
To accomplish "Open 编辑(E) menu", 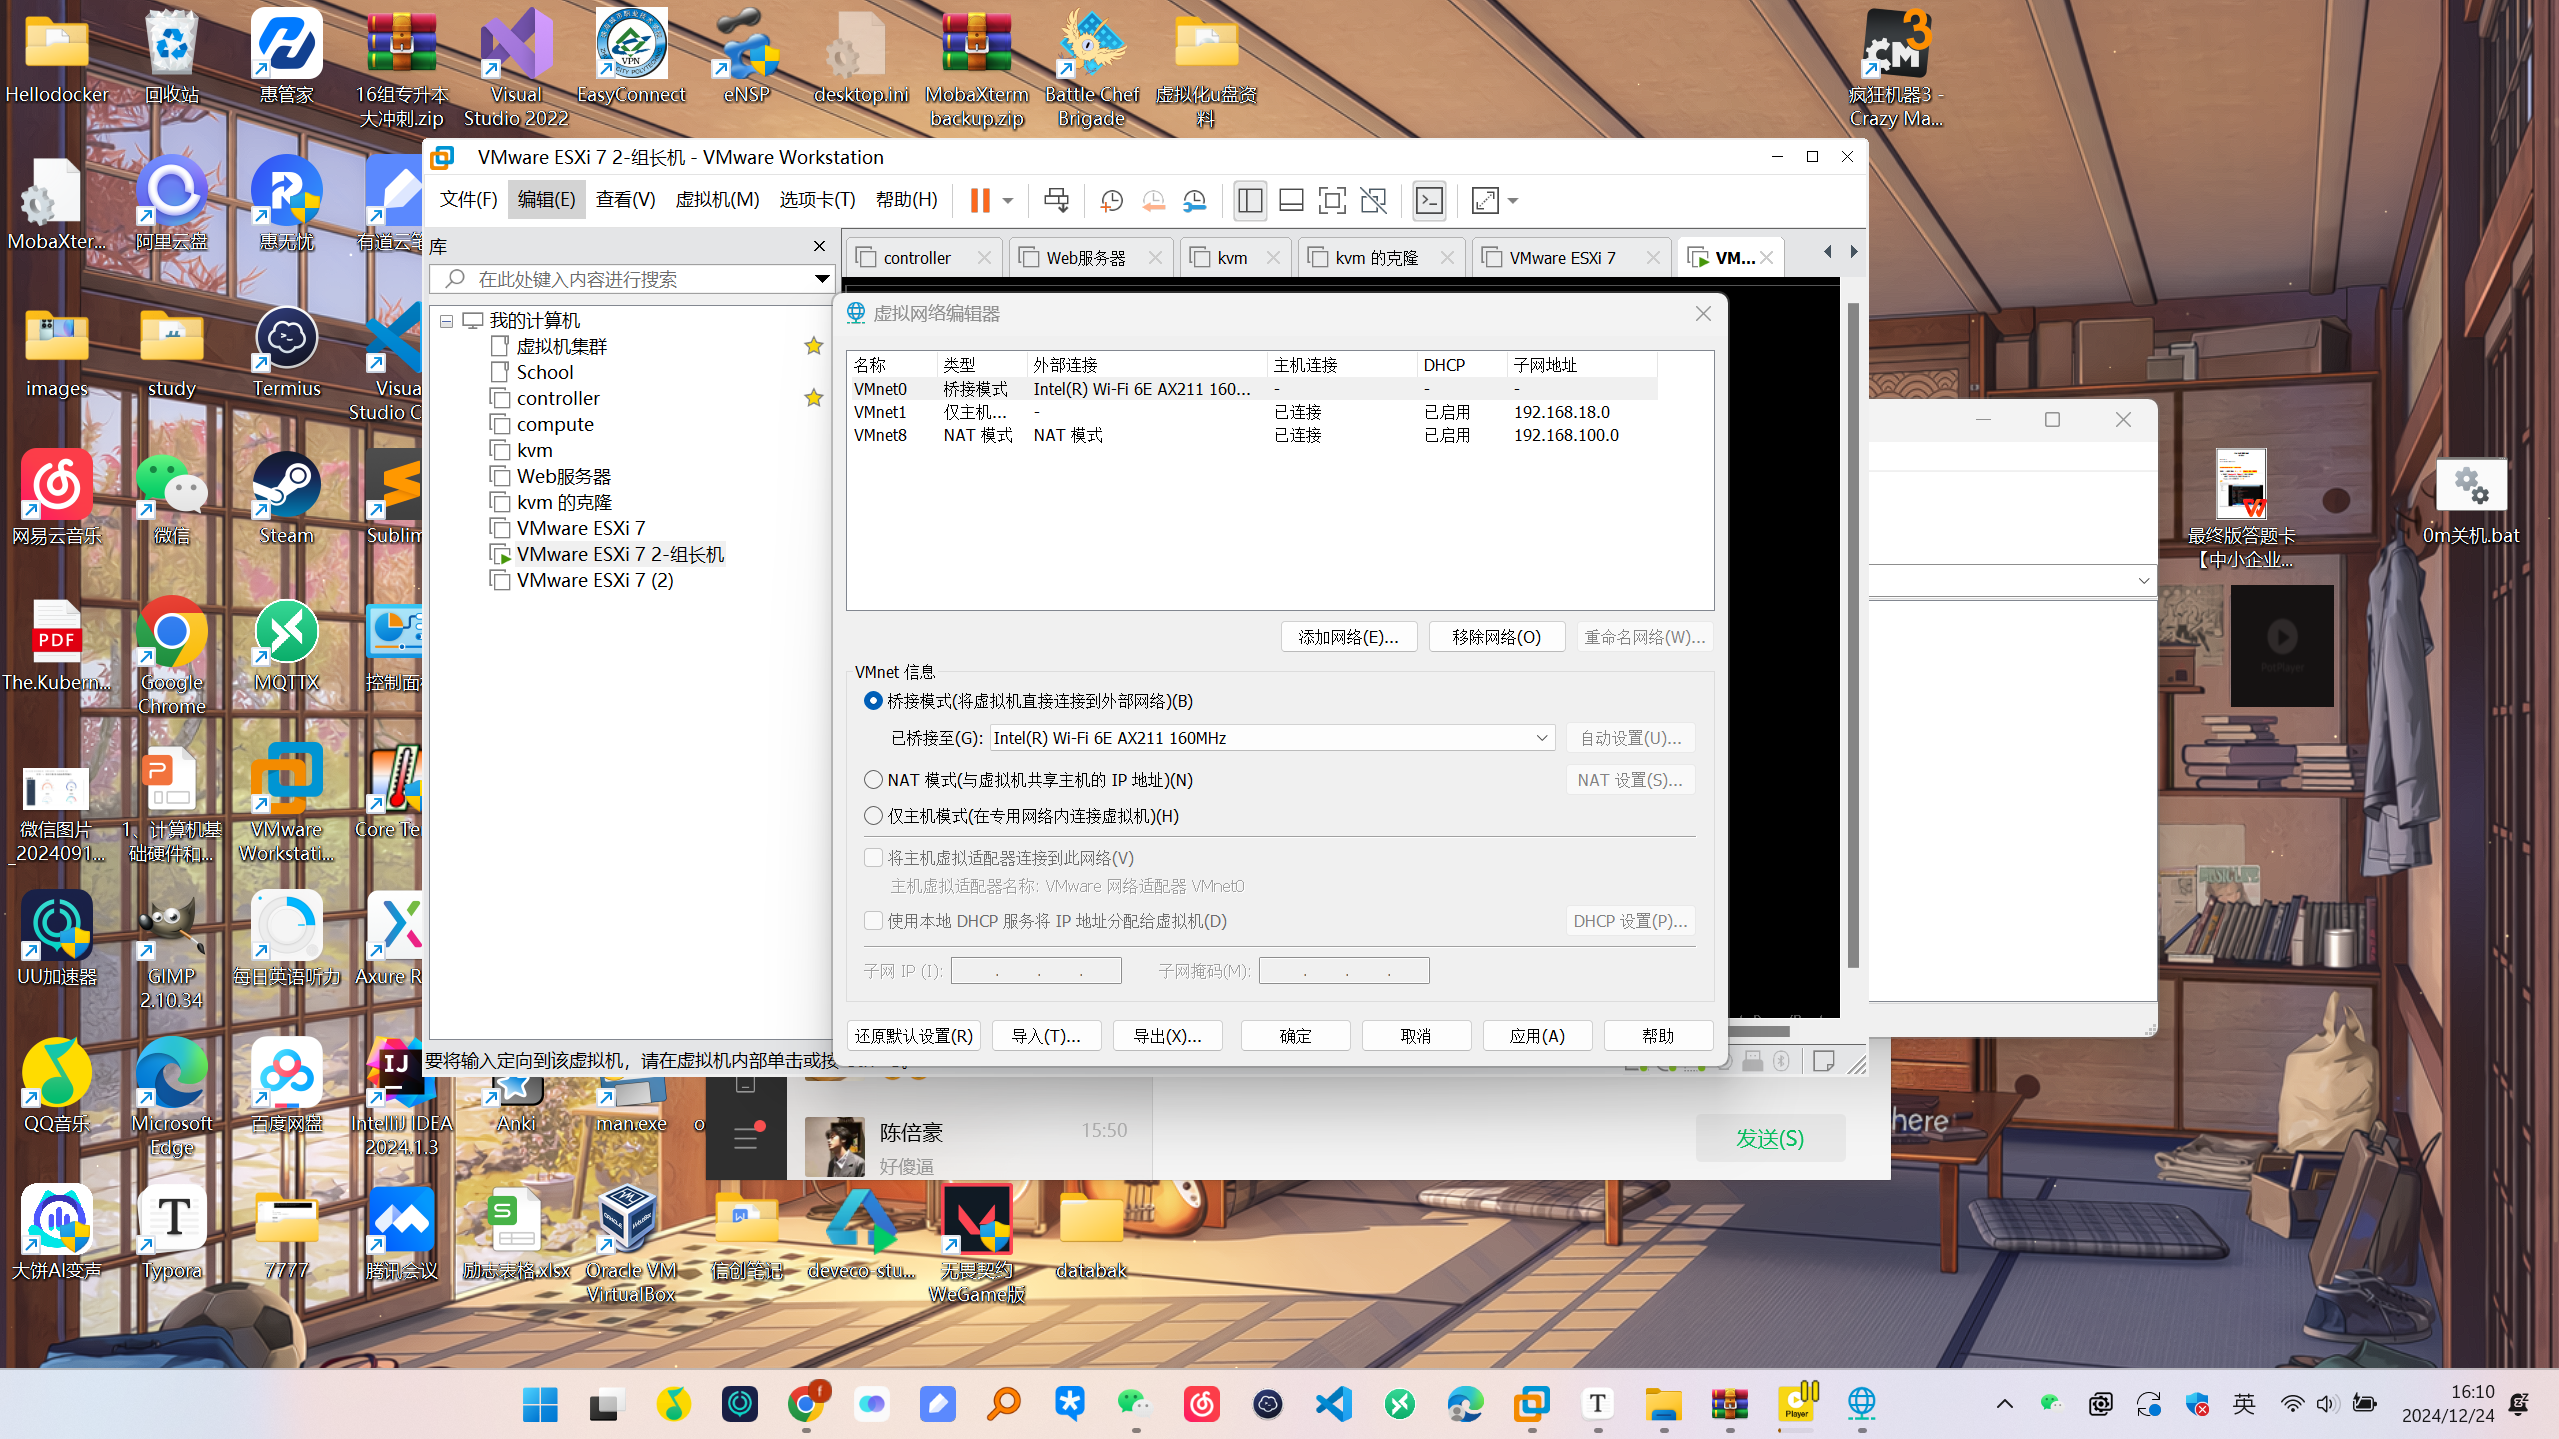I will [546, 200].
